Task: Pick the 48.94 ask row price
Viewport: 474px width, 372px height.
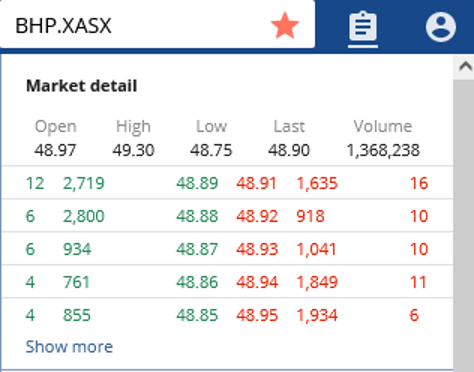Action: coord(257,282)
